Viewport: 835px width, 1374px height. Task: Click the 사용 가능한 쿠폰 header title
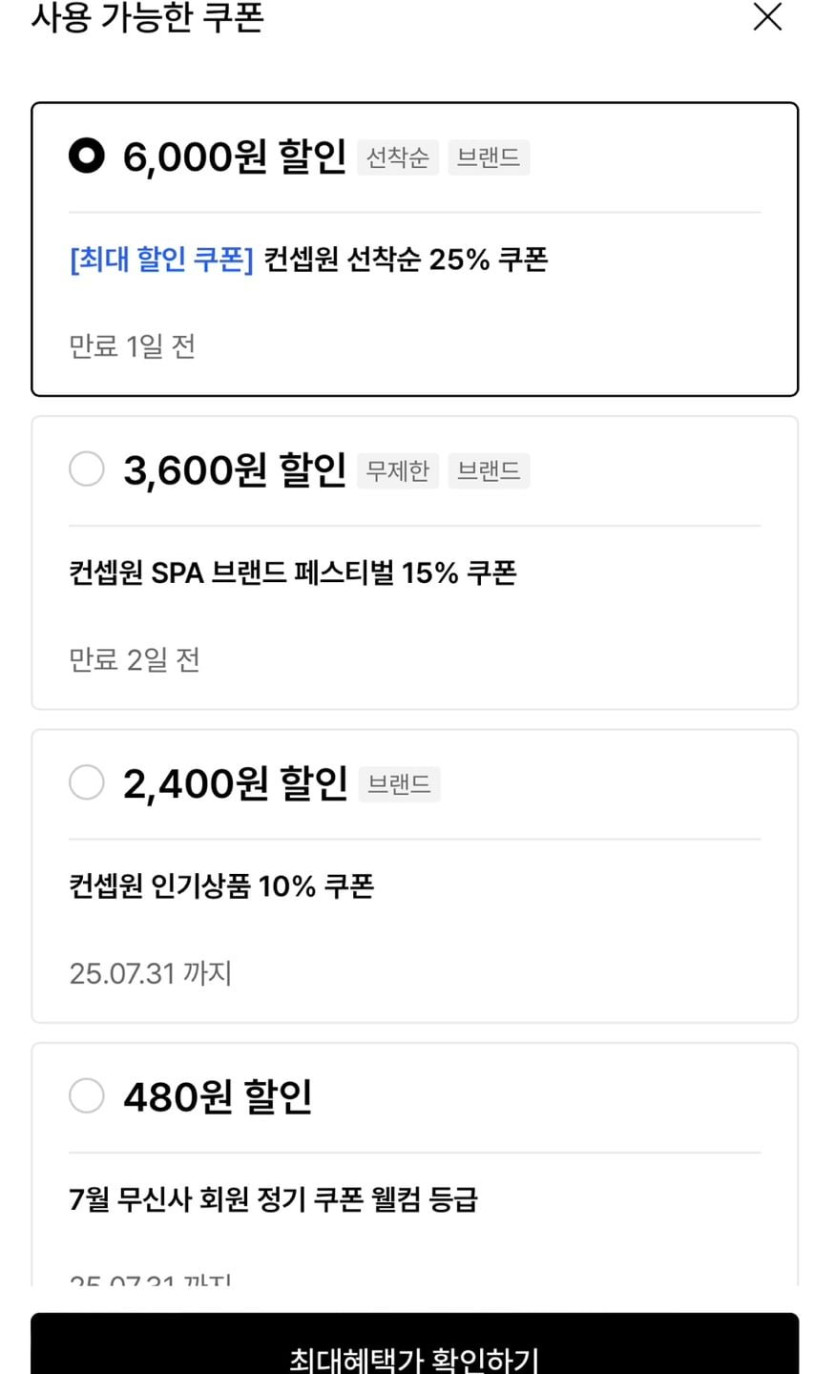click(x=148, y=17)
